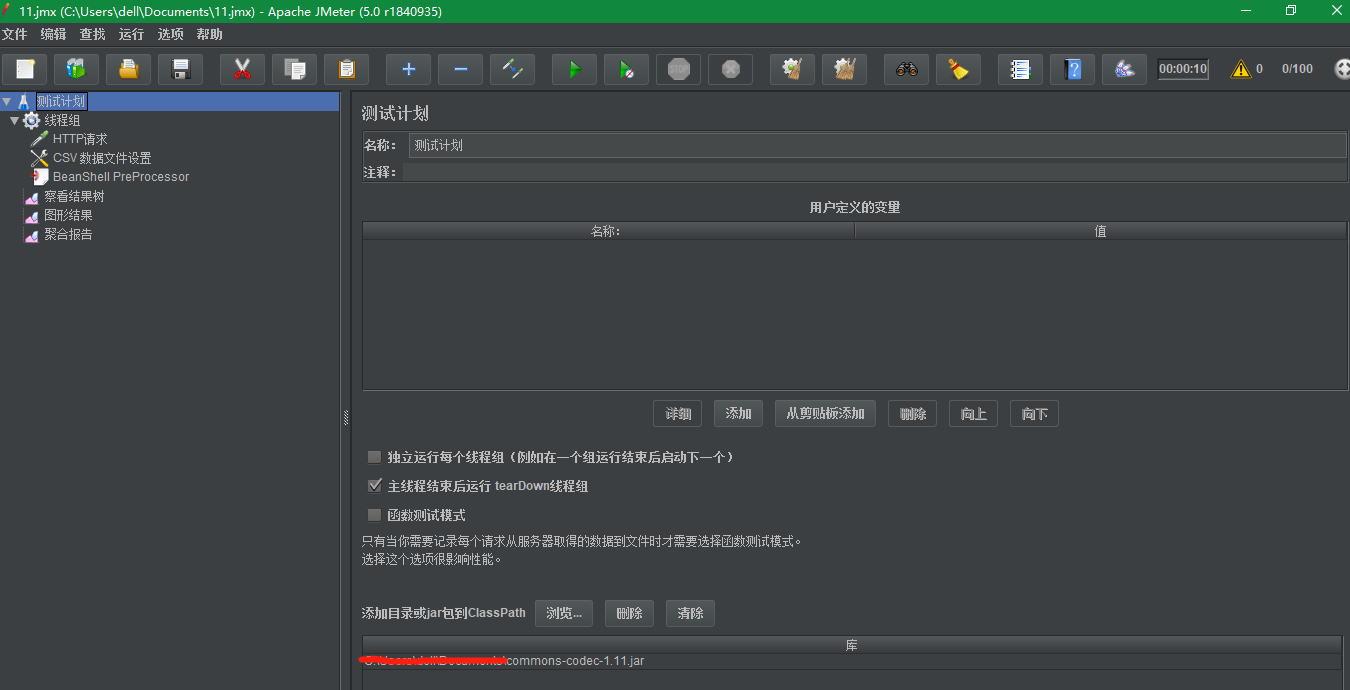Click the remote engines icon after 0/100
Image resolution: width=1350 pixels, height=690 pixels.
[1342, 69]
